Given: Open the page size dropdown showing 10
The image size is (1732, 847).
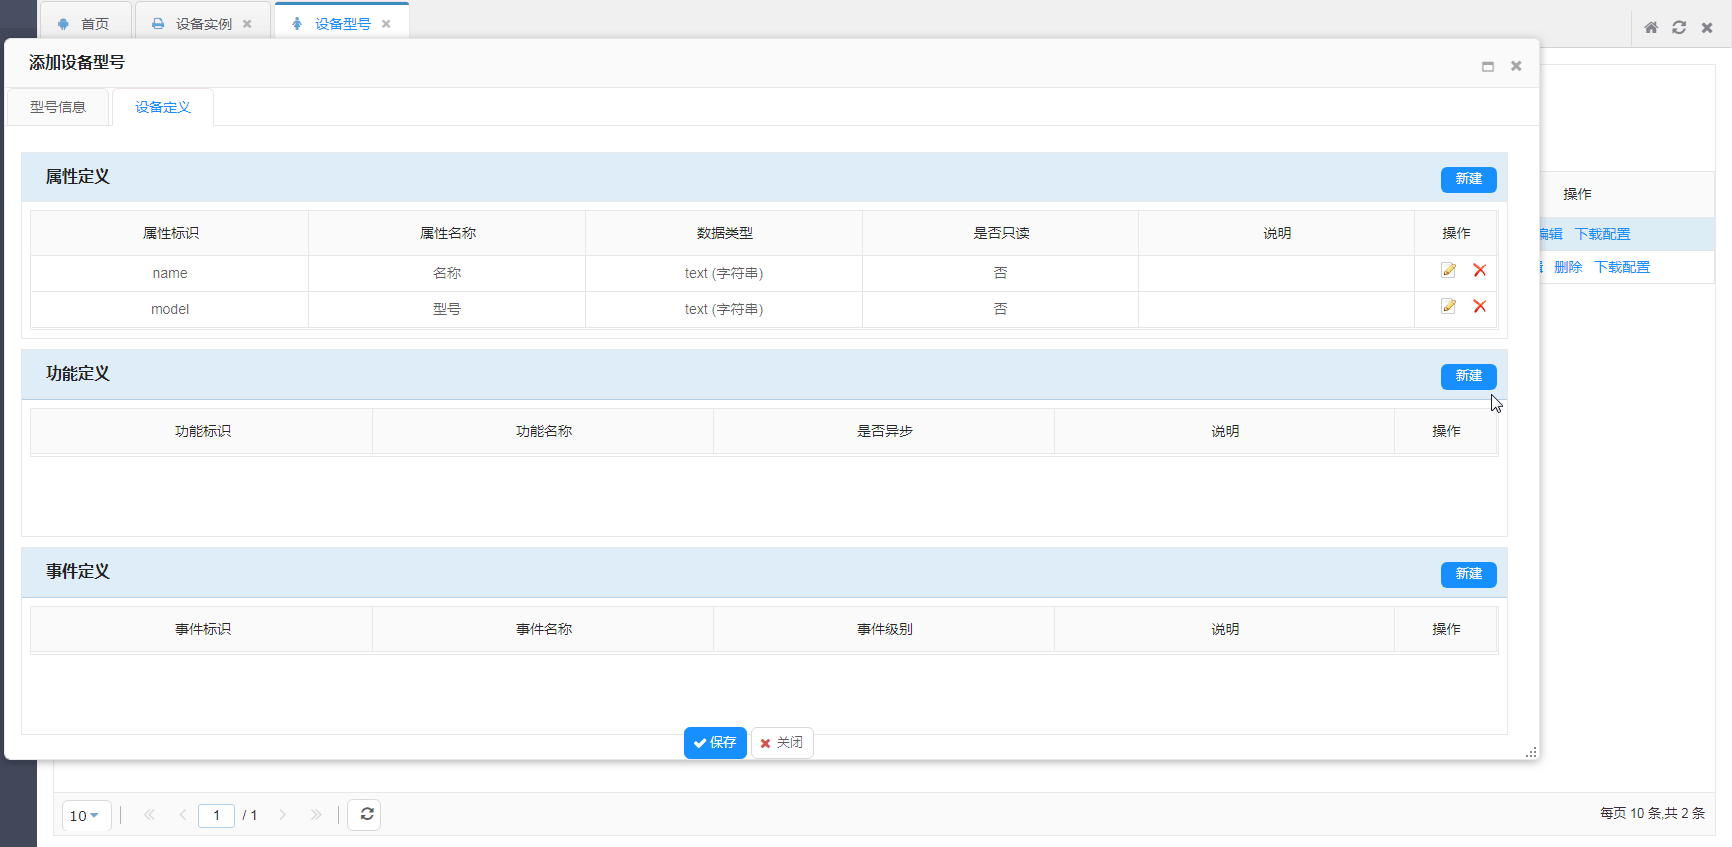Looking at the screenshot, I should [86, 816].
